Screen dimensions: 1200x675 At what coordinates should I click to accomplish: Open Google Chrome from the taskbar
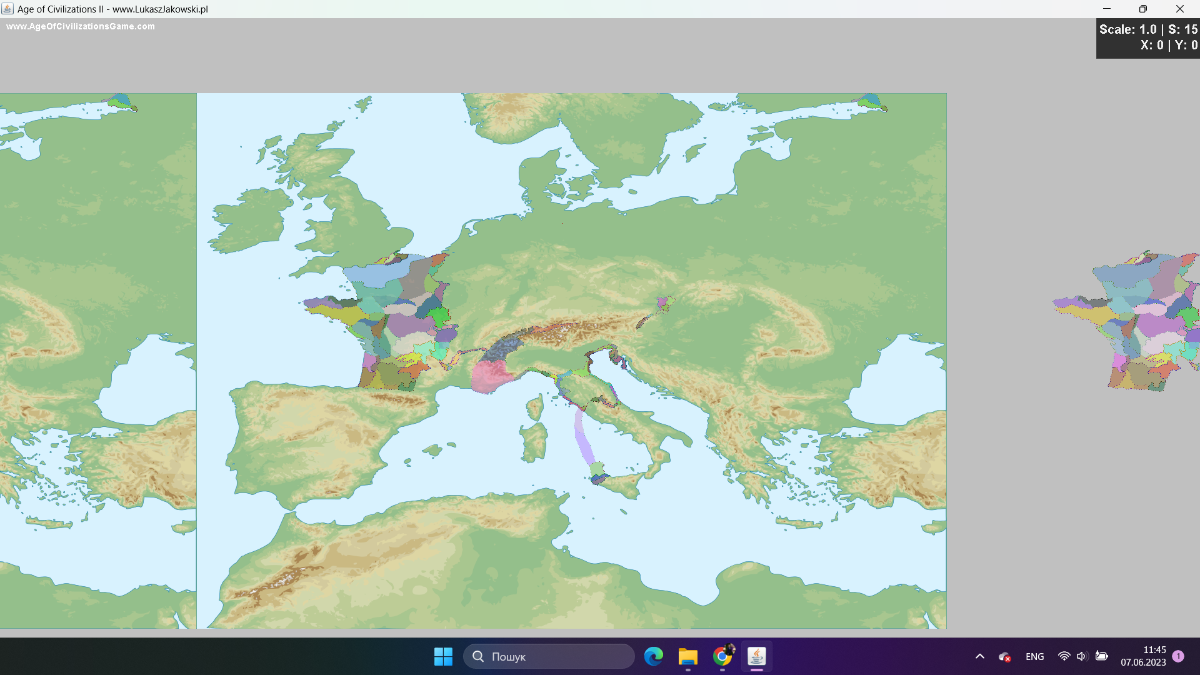pyautogui.click(x=722, y=657)
